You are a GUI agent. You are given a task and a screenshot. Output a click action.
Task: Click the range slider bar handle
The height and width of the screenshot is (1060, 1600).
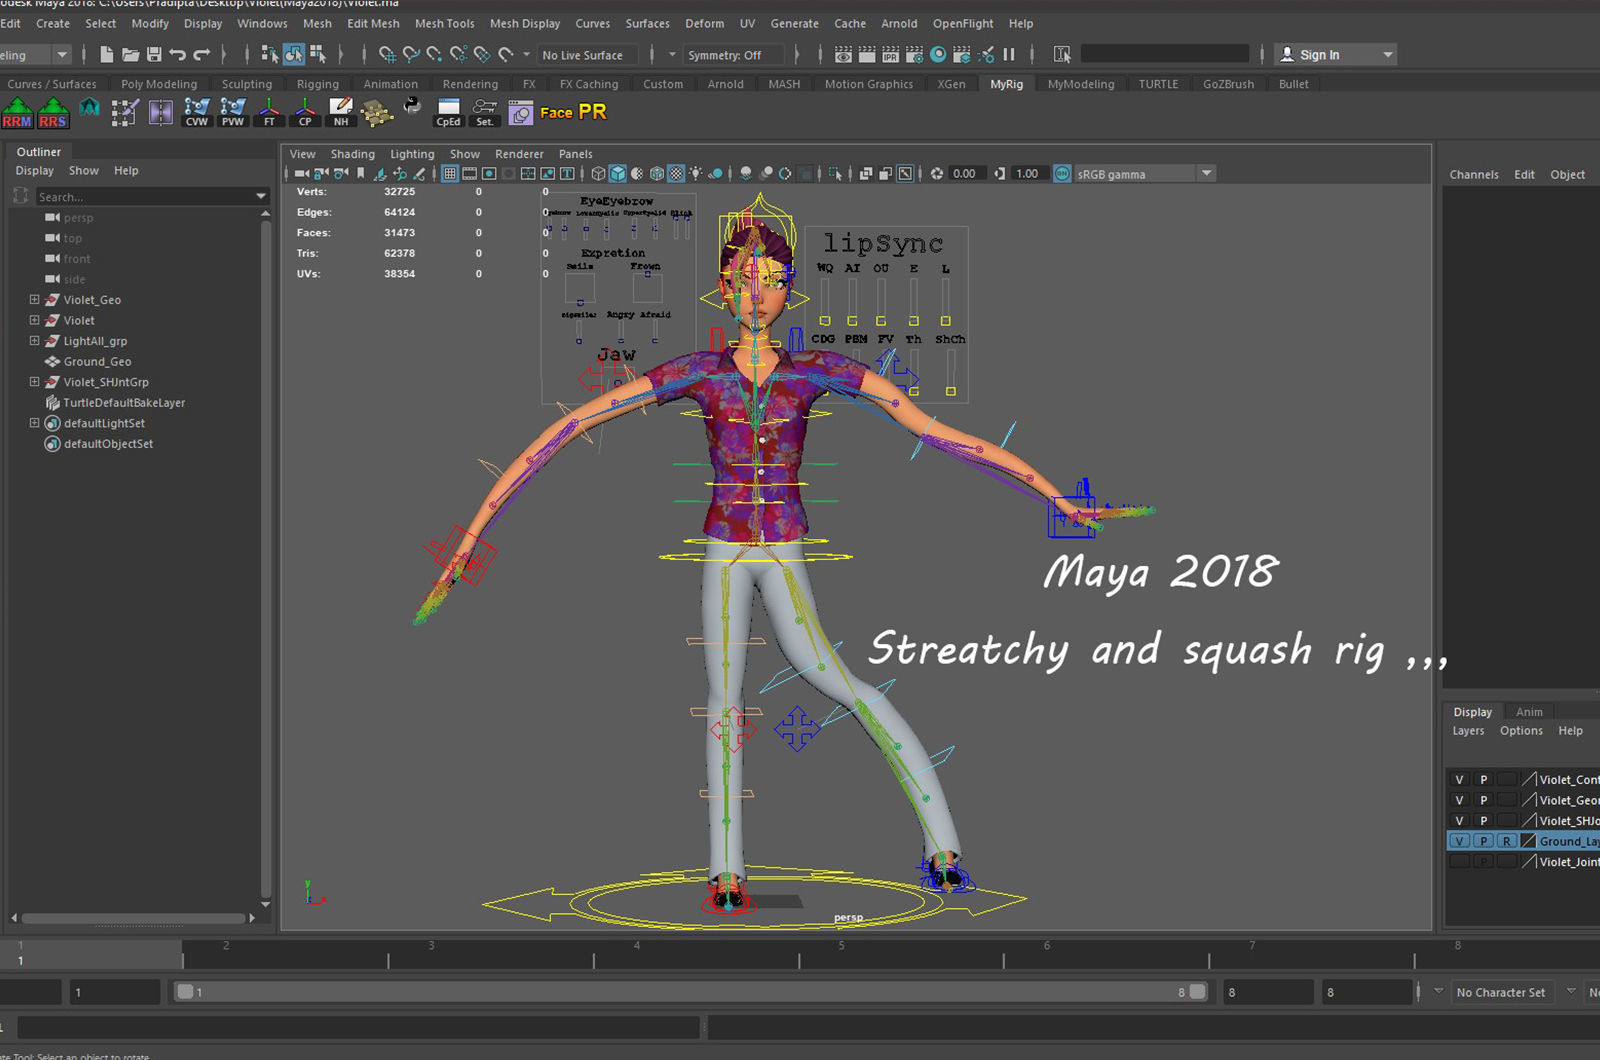690,992
